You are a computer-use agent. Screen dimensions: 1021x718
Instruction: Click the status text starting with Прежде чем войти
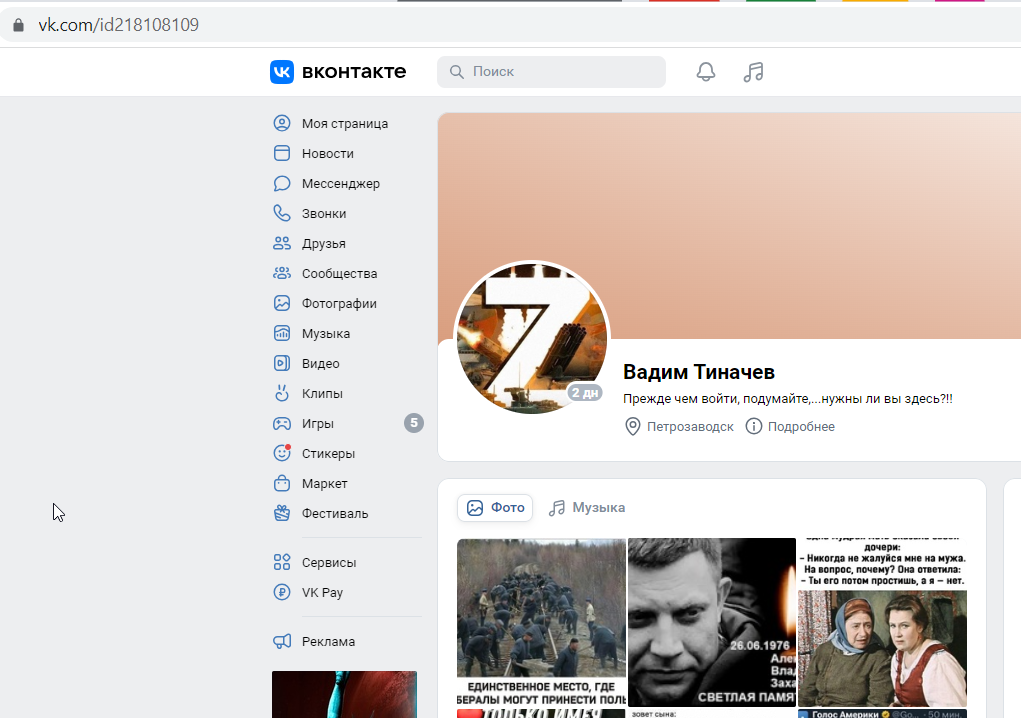click(788, 398)
